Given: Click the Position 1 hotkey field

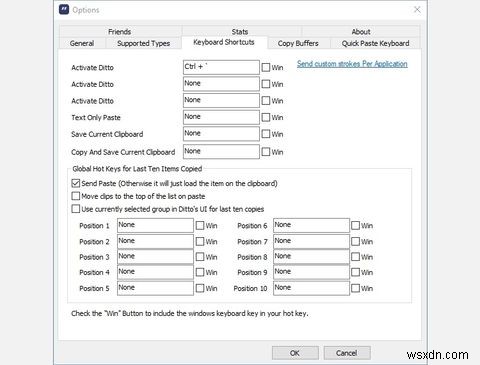Looking at the screenshot, I should point(155,225).
